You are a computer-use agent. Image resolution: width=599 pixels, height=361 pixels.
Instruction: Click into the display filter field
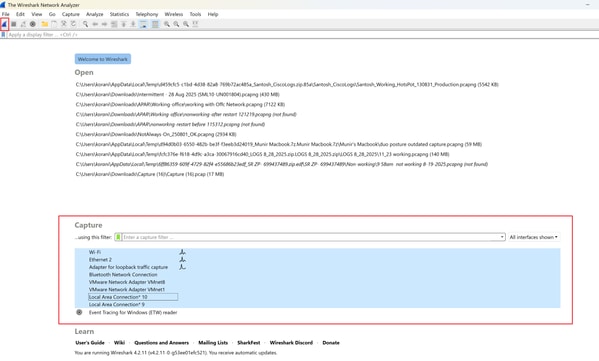(x=302, y=35)
